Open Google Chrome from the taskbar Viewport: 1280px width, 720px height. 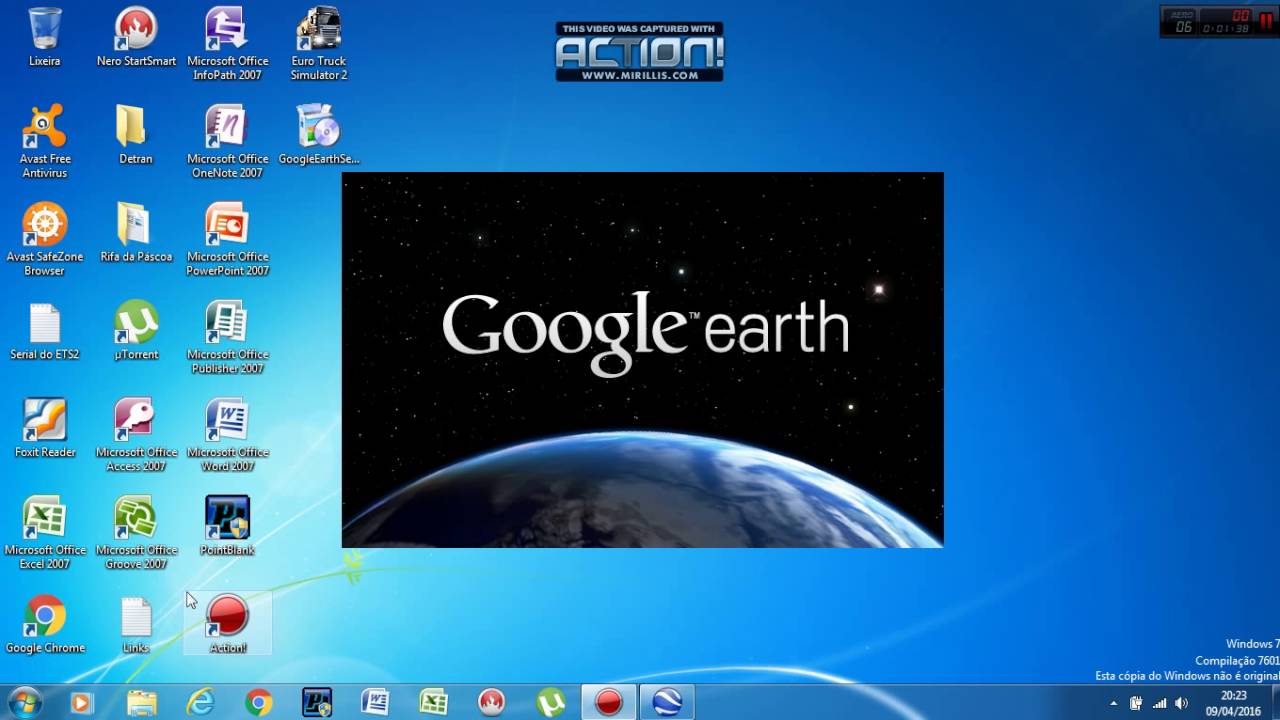[x=259, y=703]
